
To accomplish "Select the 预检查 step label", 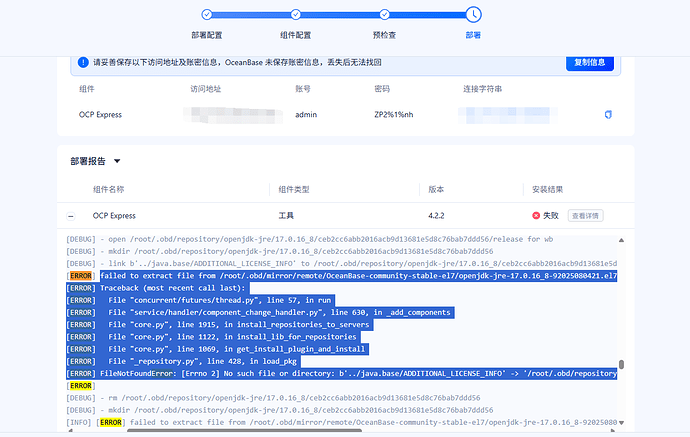I will tap(385, 34).
